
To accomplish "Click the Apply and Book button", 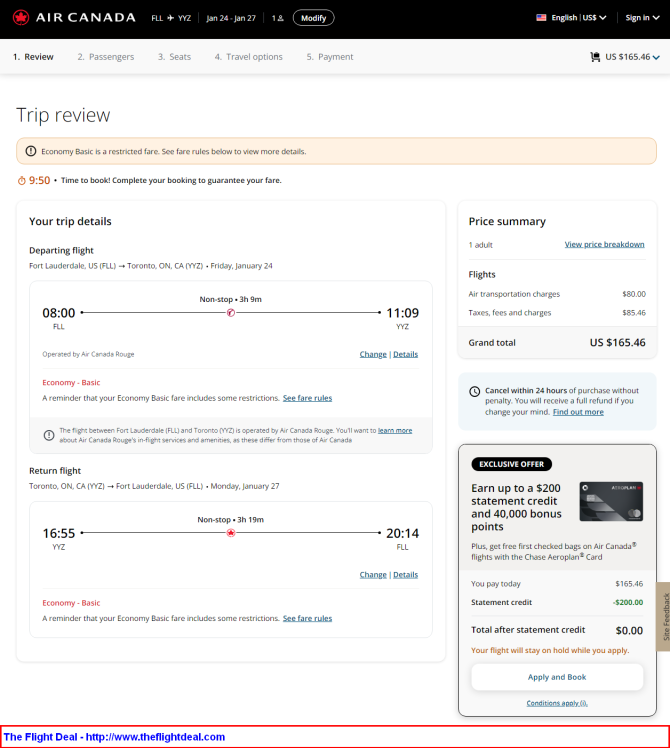I will [557, 677].
